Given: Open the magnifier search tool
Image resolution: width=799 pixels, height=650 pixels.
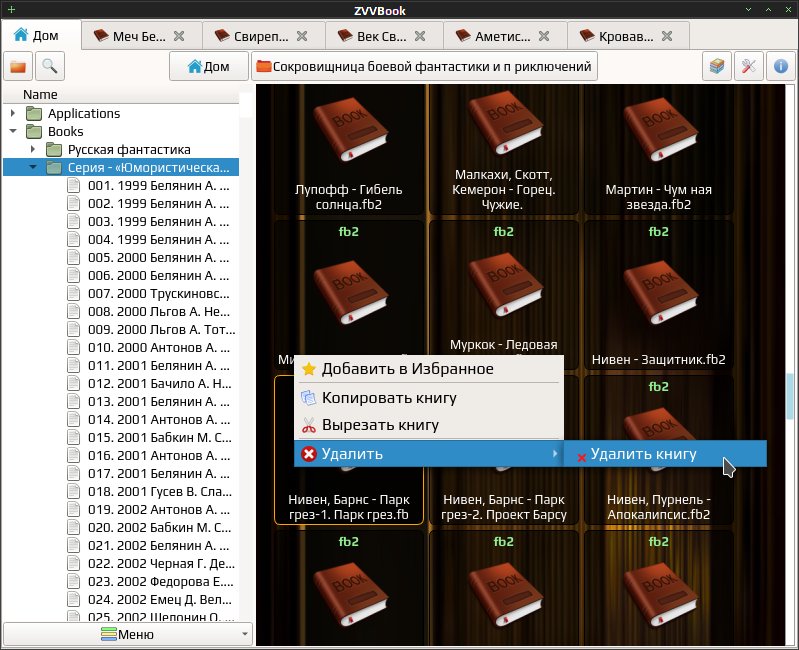Looking at the screenshot, I should pyautogui.click(x=49, y=66).
